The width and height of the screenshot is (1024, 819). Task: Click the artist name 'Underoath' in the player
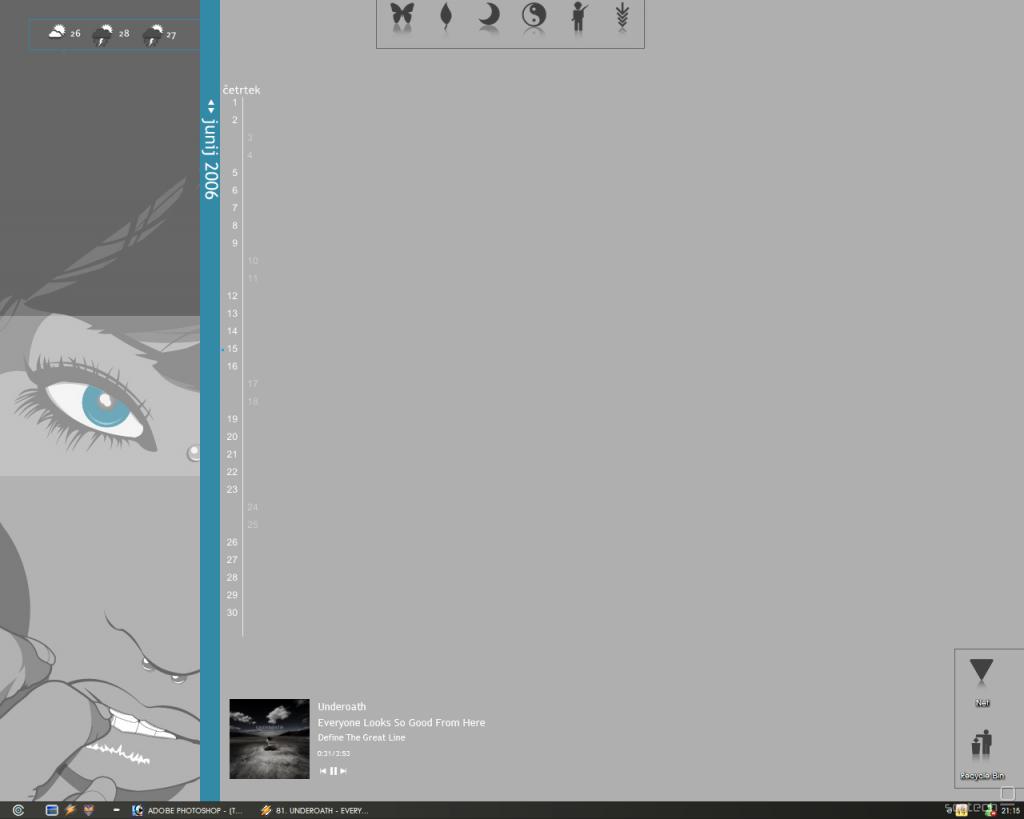click(x=342, y=707)
